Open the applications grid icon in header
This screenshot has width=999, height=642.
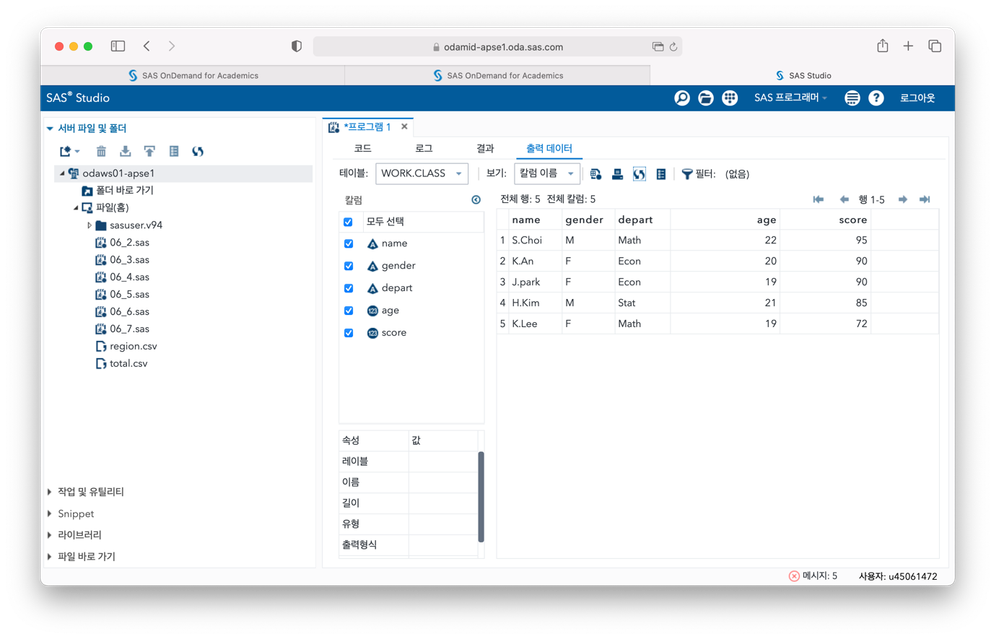729,98
